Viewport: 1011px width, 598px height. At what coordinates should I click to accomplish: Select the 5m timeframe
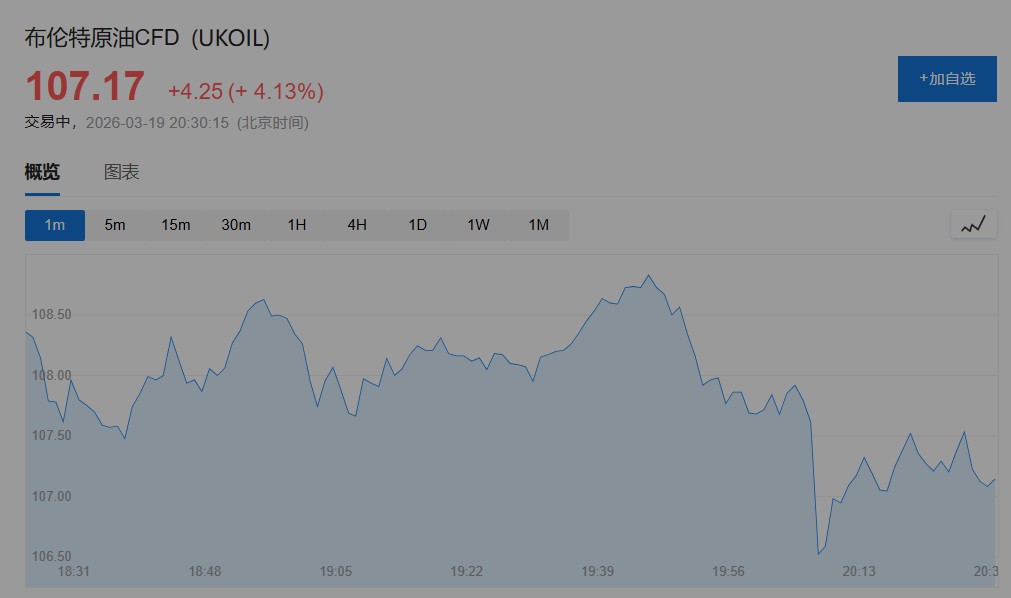115,225
